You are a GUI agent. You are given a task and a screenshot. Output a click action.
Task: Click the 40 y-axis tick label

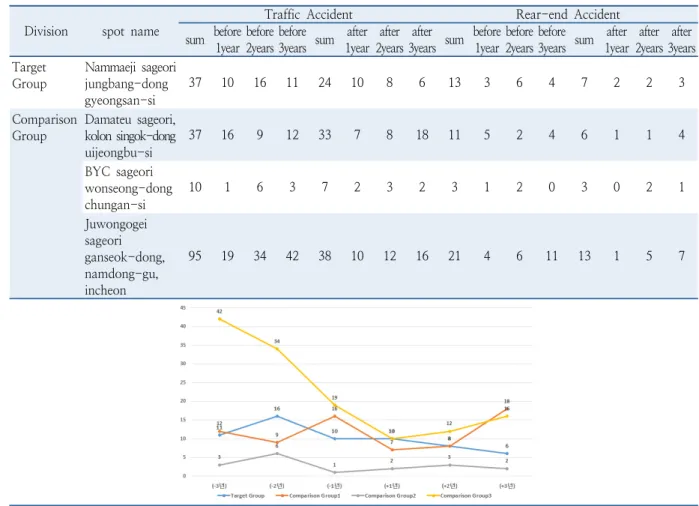[183, 326]
